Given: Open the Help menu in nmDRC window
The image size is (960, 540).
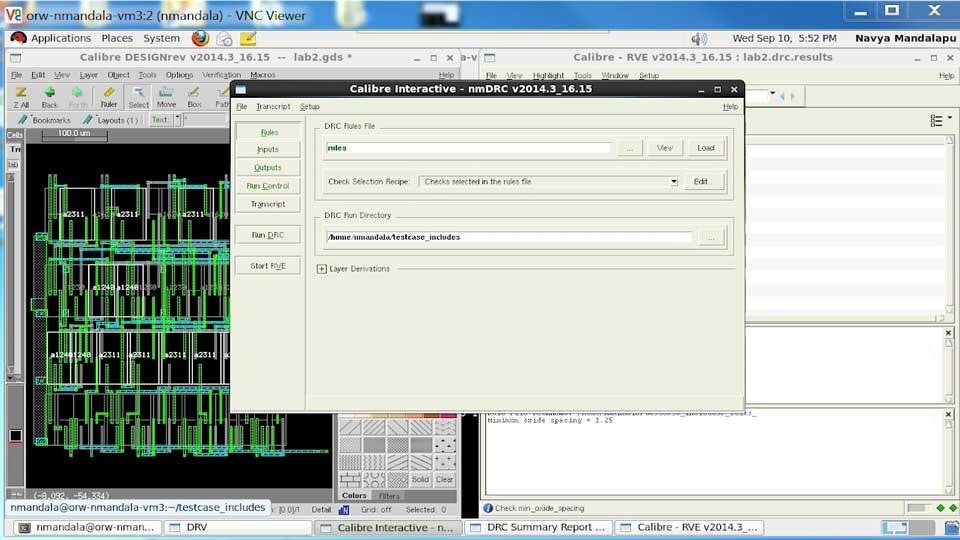Looking at the screenshot, I should coord(730,107).
